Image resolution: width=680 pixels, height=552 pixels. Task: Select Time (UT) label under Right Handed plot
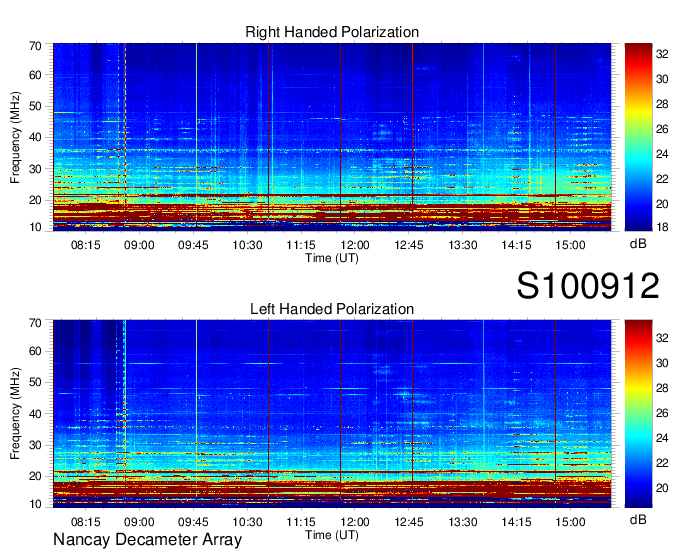(332, 258)
